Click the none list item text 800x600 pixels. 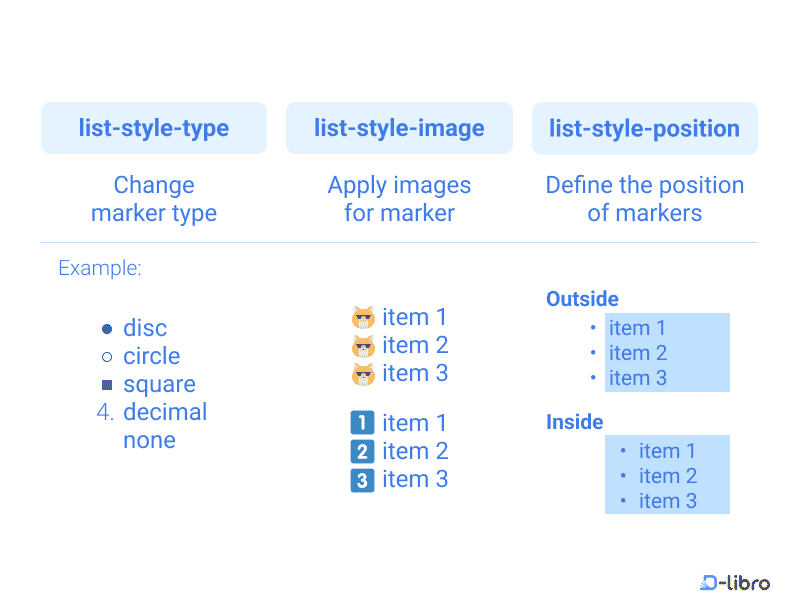click(149, 440)
